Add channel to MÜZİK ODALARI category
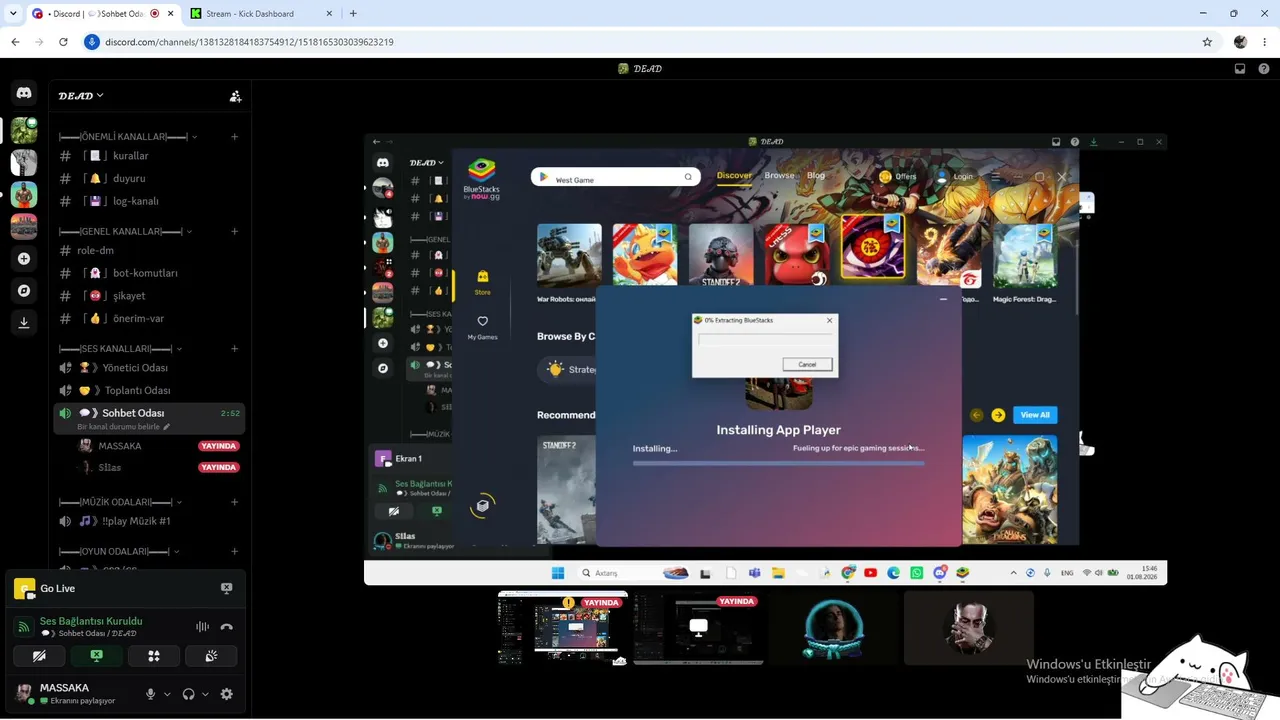1280x720 pixels. point(235,502)
